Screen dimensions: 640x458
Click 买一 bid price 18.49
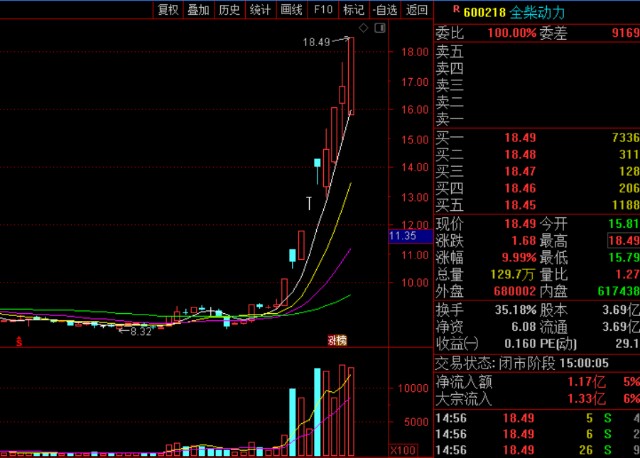pyautogui.click(x=520, y=138)
